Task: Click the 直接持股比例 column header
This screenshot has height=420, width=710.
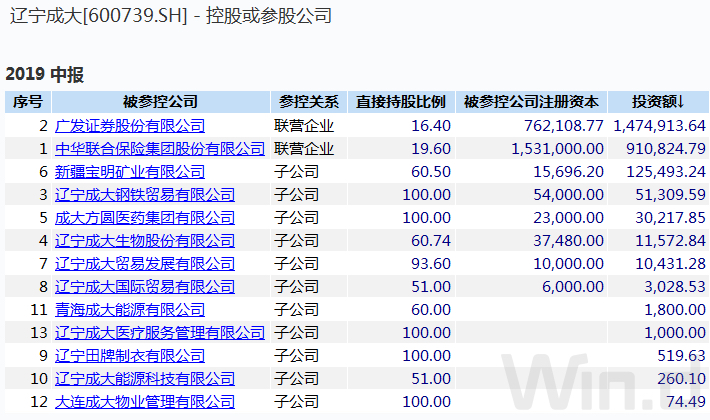Action: tap(401, 102)
